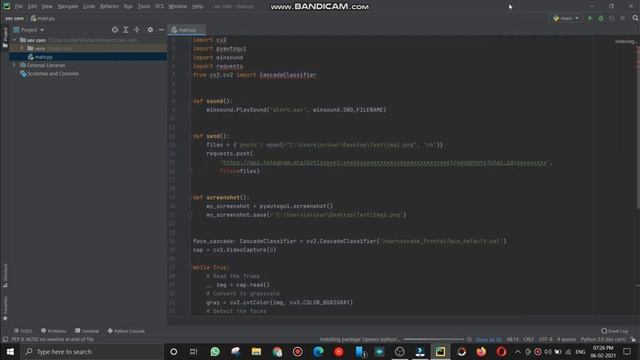Open WhatsApp from the taskbar
This screenshot has height=360, width=640.
click(x=215, y=351)
